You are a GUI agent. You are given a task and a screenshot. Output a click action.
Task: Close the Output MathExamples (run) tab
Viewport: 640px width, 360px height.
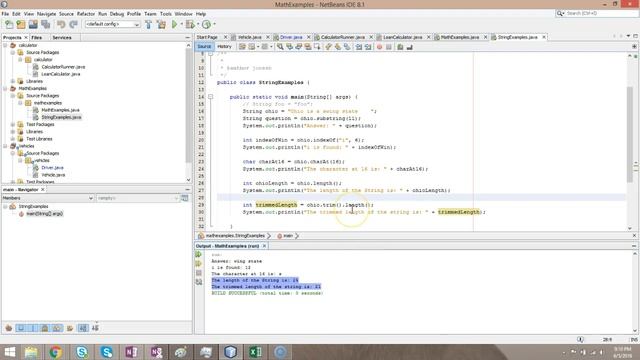coord(264,246)
